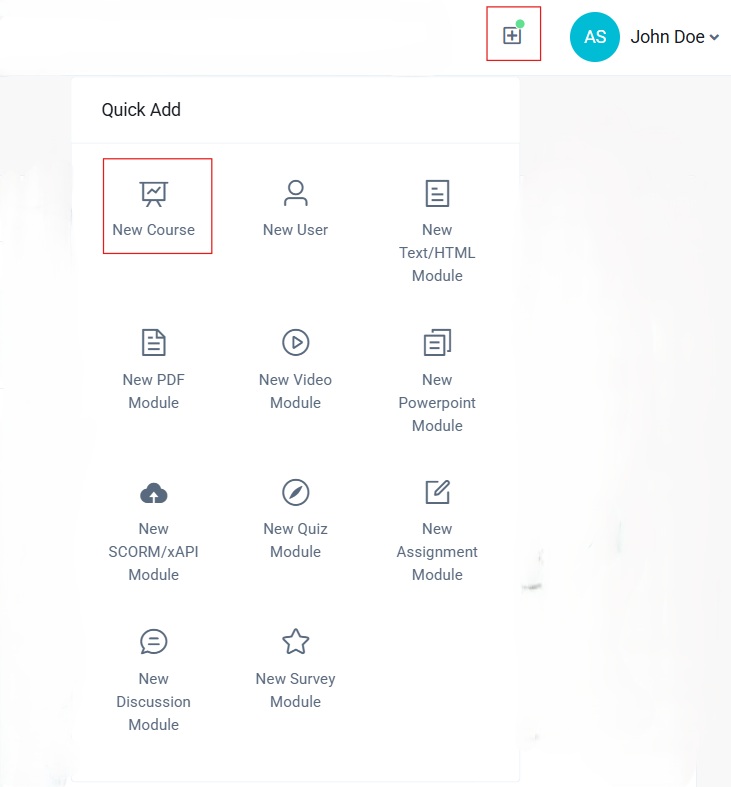Click the New Text/HTML Module label
Image resolution: width=731 pixels, height=787 pixels.
click(437, 252)
